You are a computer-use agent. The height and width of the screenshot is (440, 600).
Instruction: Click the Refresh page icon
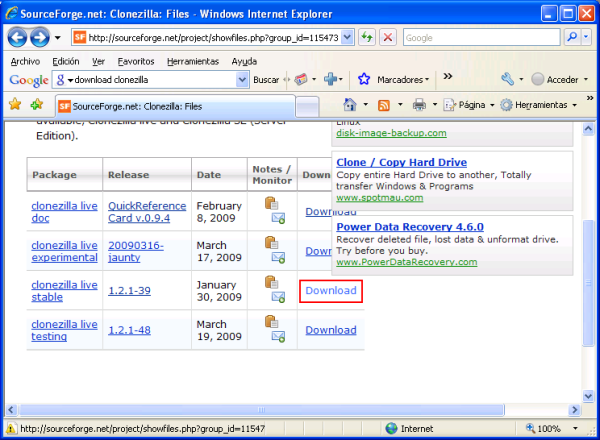366,37
